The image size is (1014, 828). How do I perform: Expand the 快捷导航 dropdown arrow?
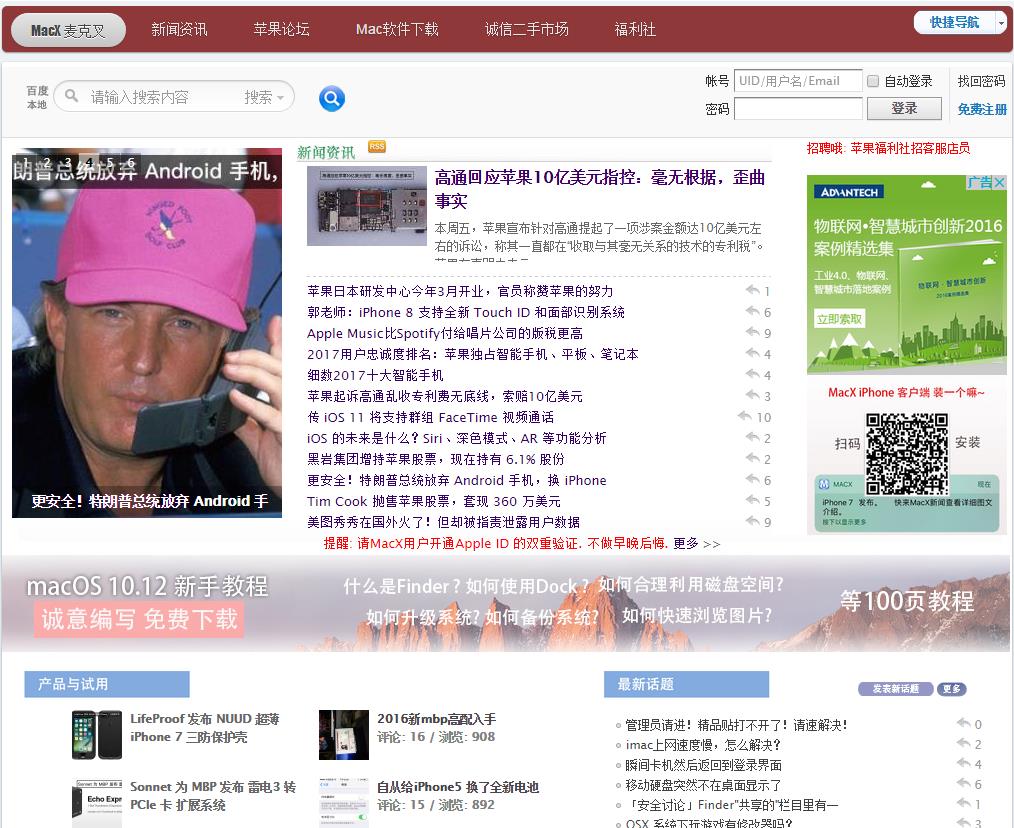click(x=1002, y=23)
